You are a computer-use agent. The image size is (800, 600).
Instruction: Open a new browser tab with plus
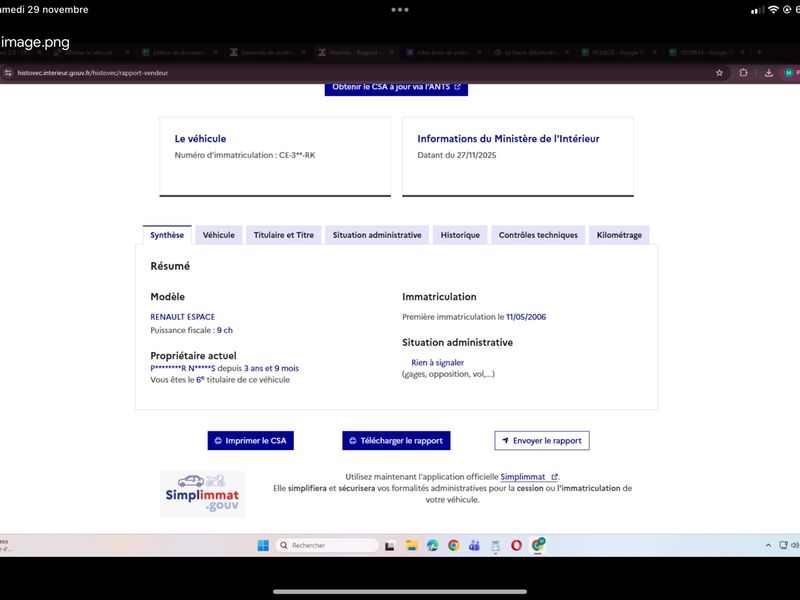pos(759,52)
